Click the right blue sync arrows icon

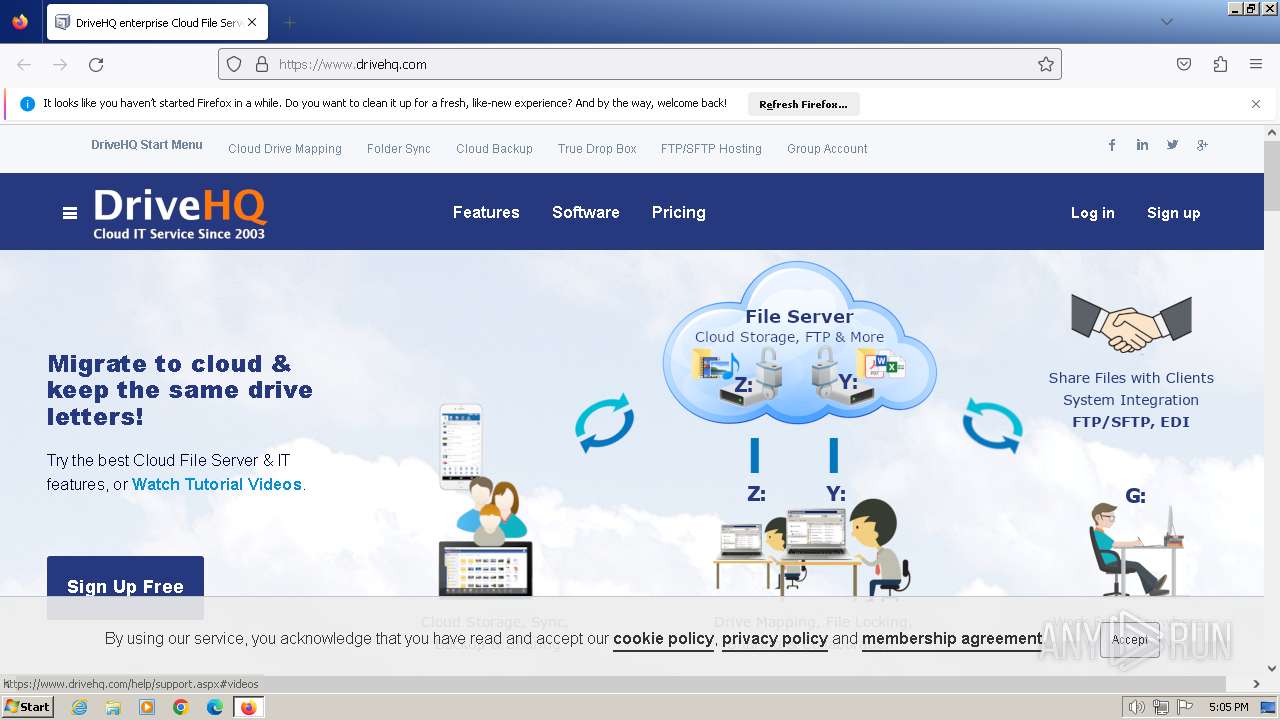pyautogui.click(x=992, y=424)
